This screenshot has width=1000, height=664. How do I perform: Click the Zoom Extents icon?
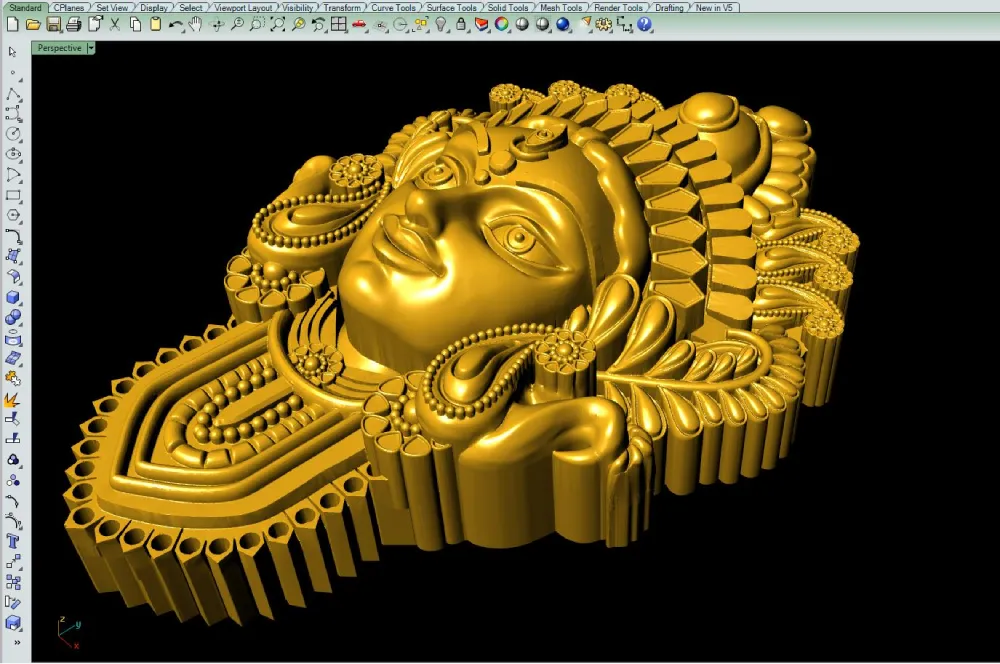pos(277,25)
